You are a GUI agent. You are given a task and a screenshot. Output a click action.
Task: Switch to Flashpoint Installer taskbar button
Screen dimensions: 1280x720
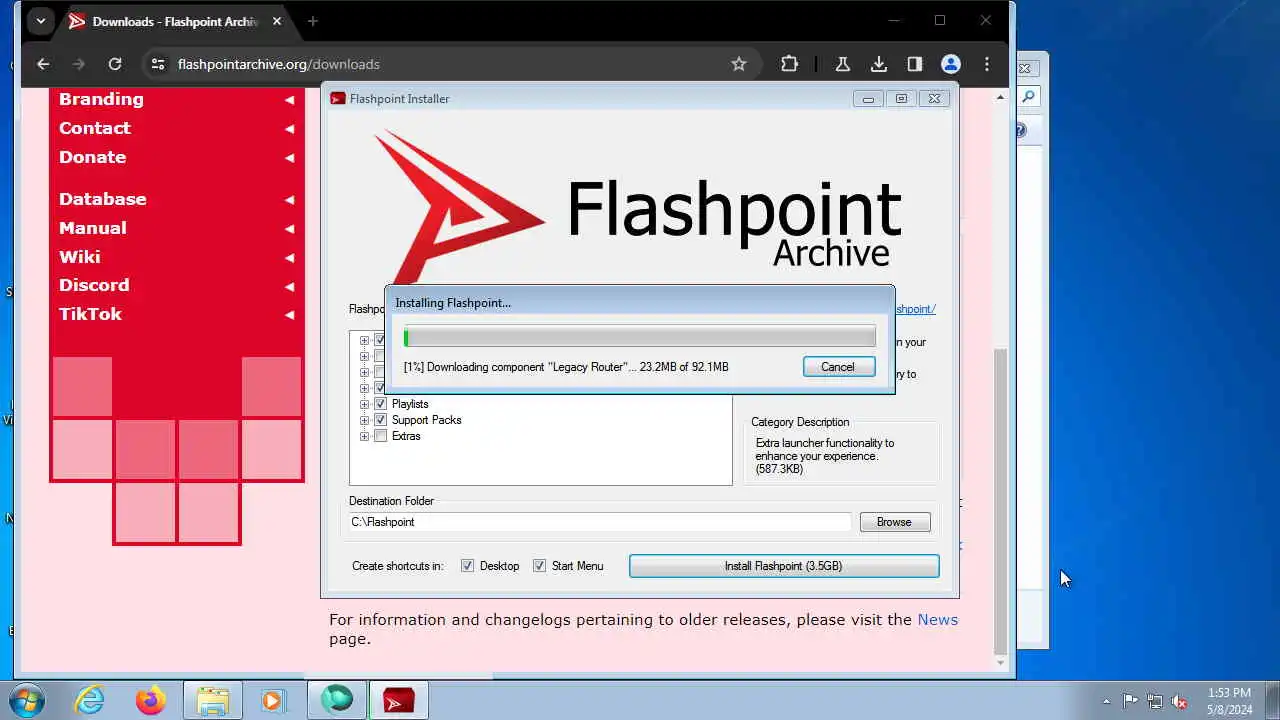pyautogui.click(x=399, y=700)
